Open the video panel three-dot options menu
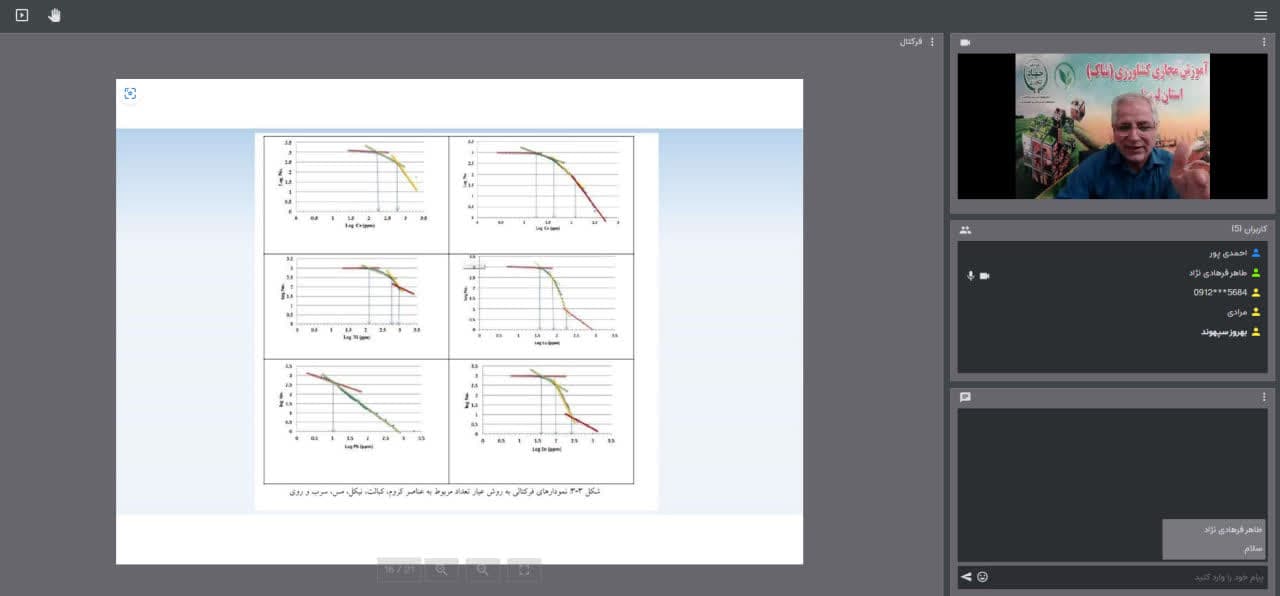This screenshot has height=596, width=1280. click(x=1264, y=42)
